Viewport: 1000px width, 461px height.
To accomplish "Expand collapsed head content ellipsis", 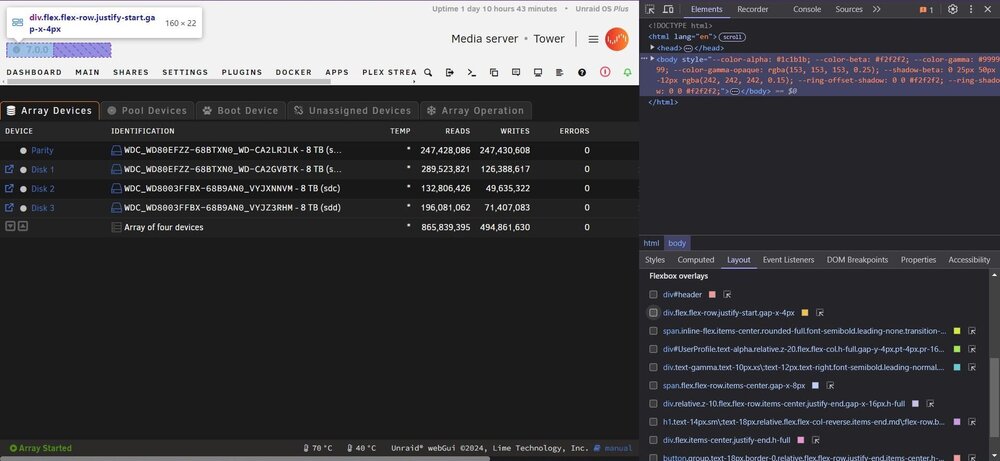I will 688,48.
